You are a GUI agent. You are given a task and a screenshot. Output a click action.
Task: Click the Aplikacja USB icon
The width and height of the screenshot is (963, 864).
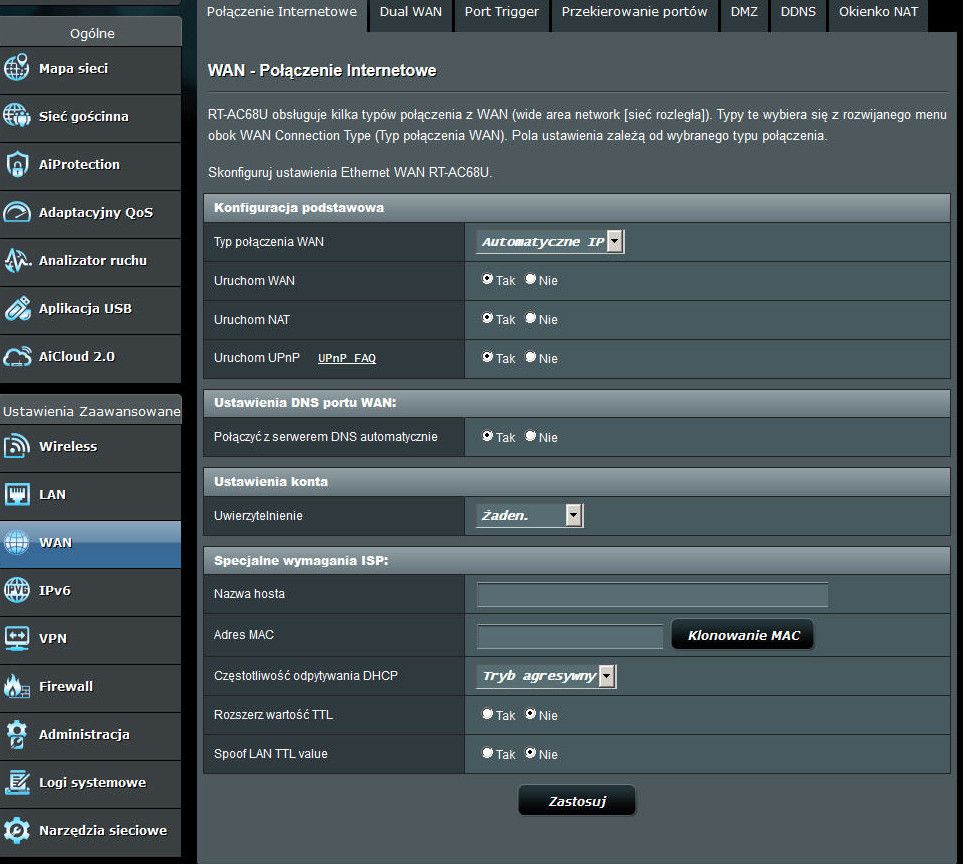click(x=17, y=308)
